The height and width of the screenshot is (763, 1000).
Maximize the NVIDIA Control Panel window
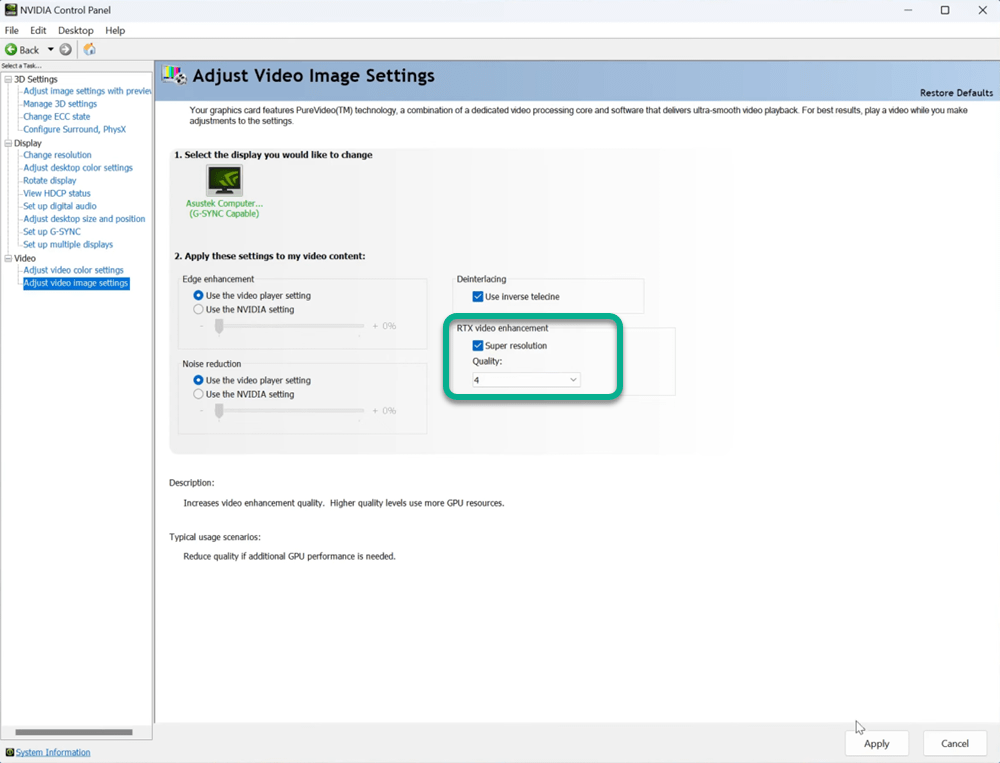(945, 10)
